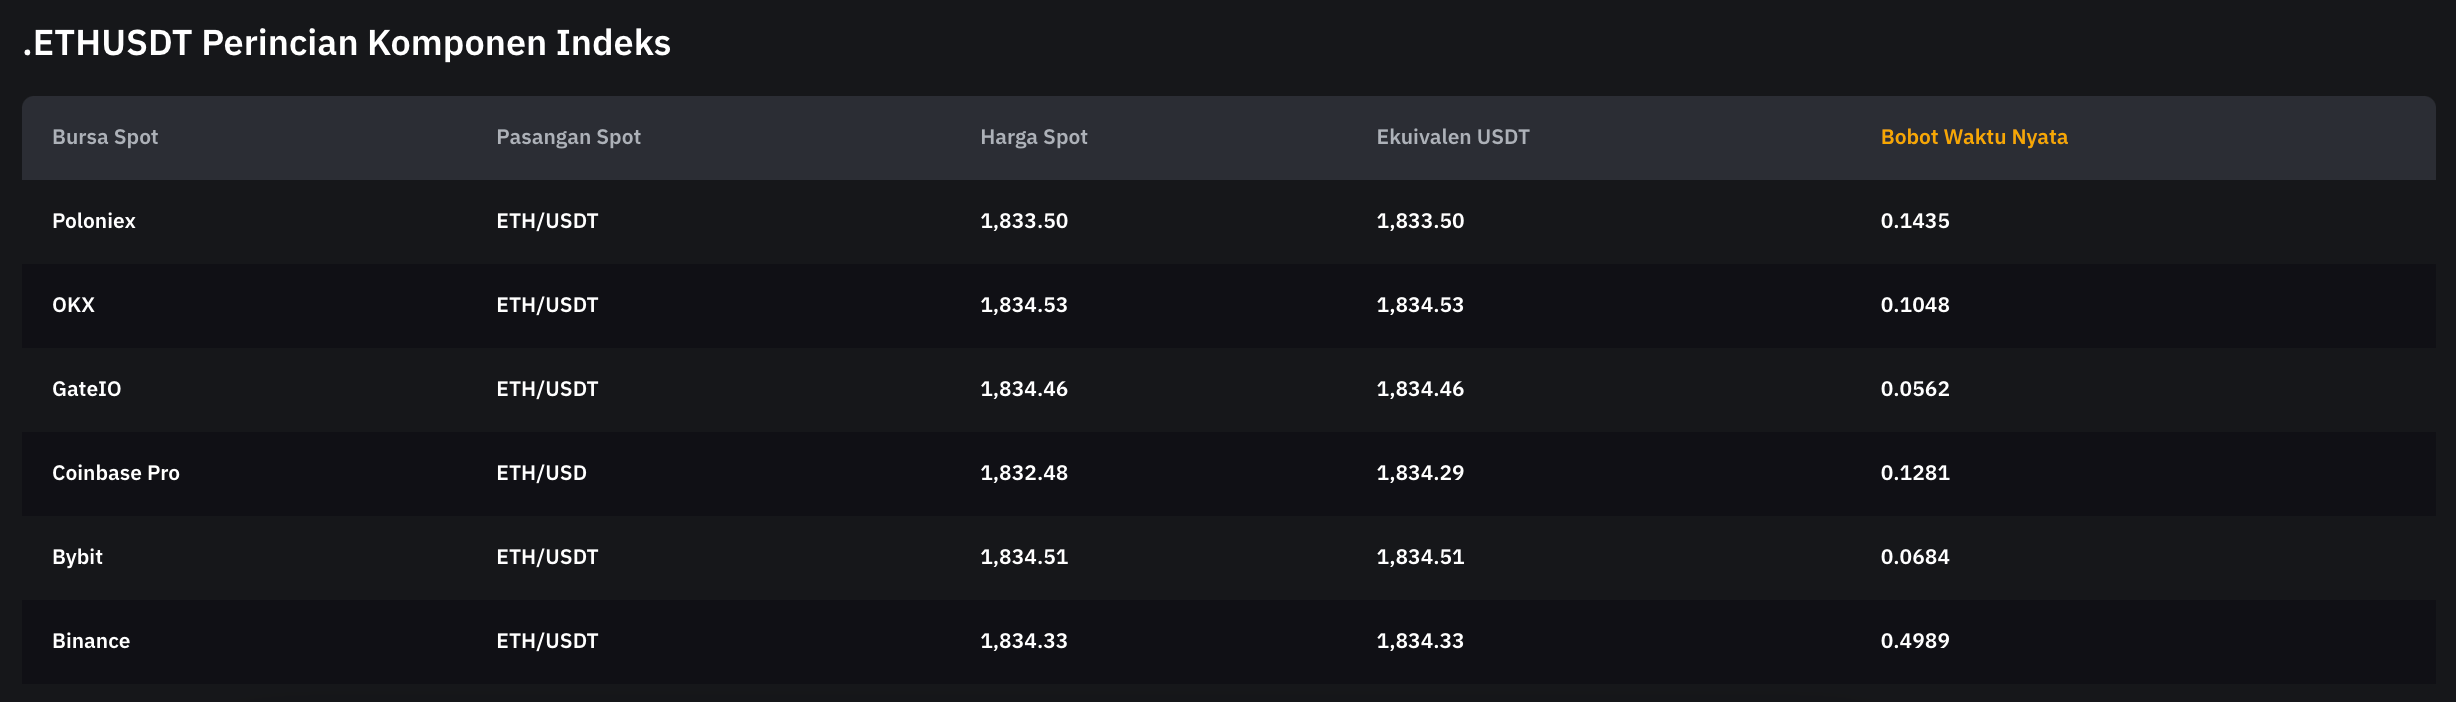Click the Ekuivalen USDT column header
This screenshot has height=702, width=2456.
(1452, 137)
